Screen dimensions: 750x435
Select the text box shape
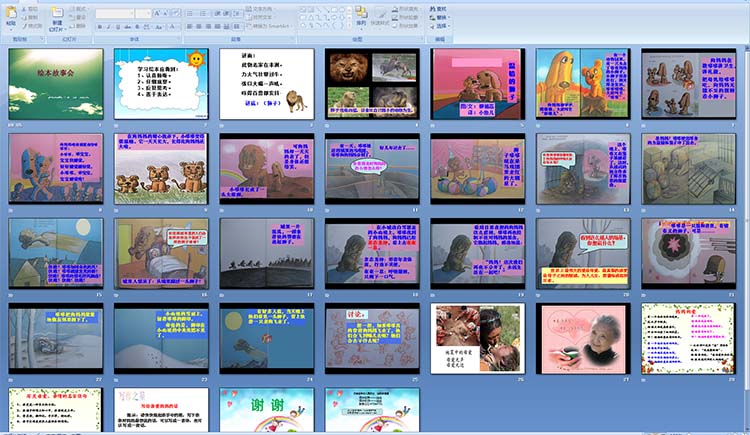click(303, 10)
